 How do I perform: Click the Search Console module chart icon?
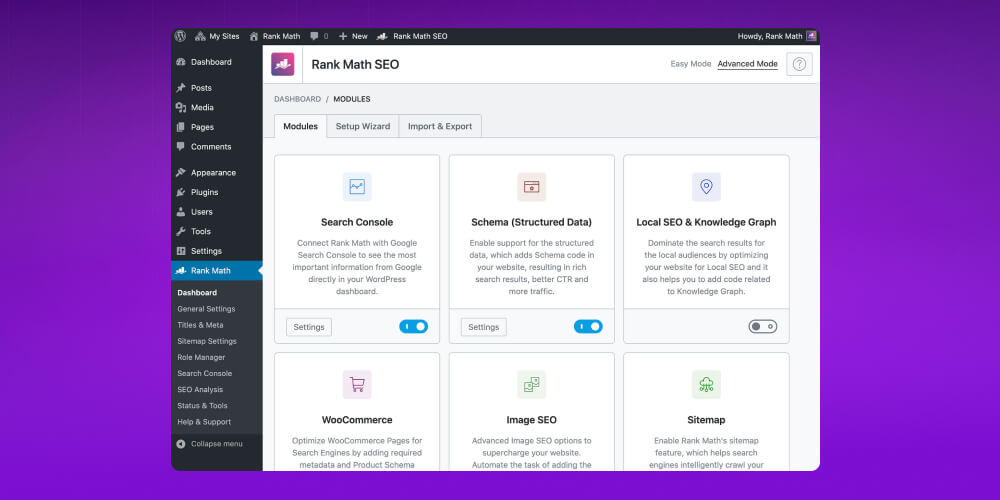click(357, 186)
